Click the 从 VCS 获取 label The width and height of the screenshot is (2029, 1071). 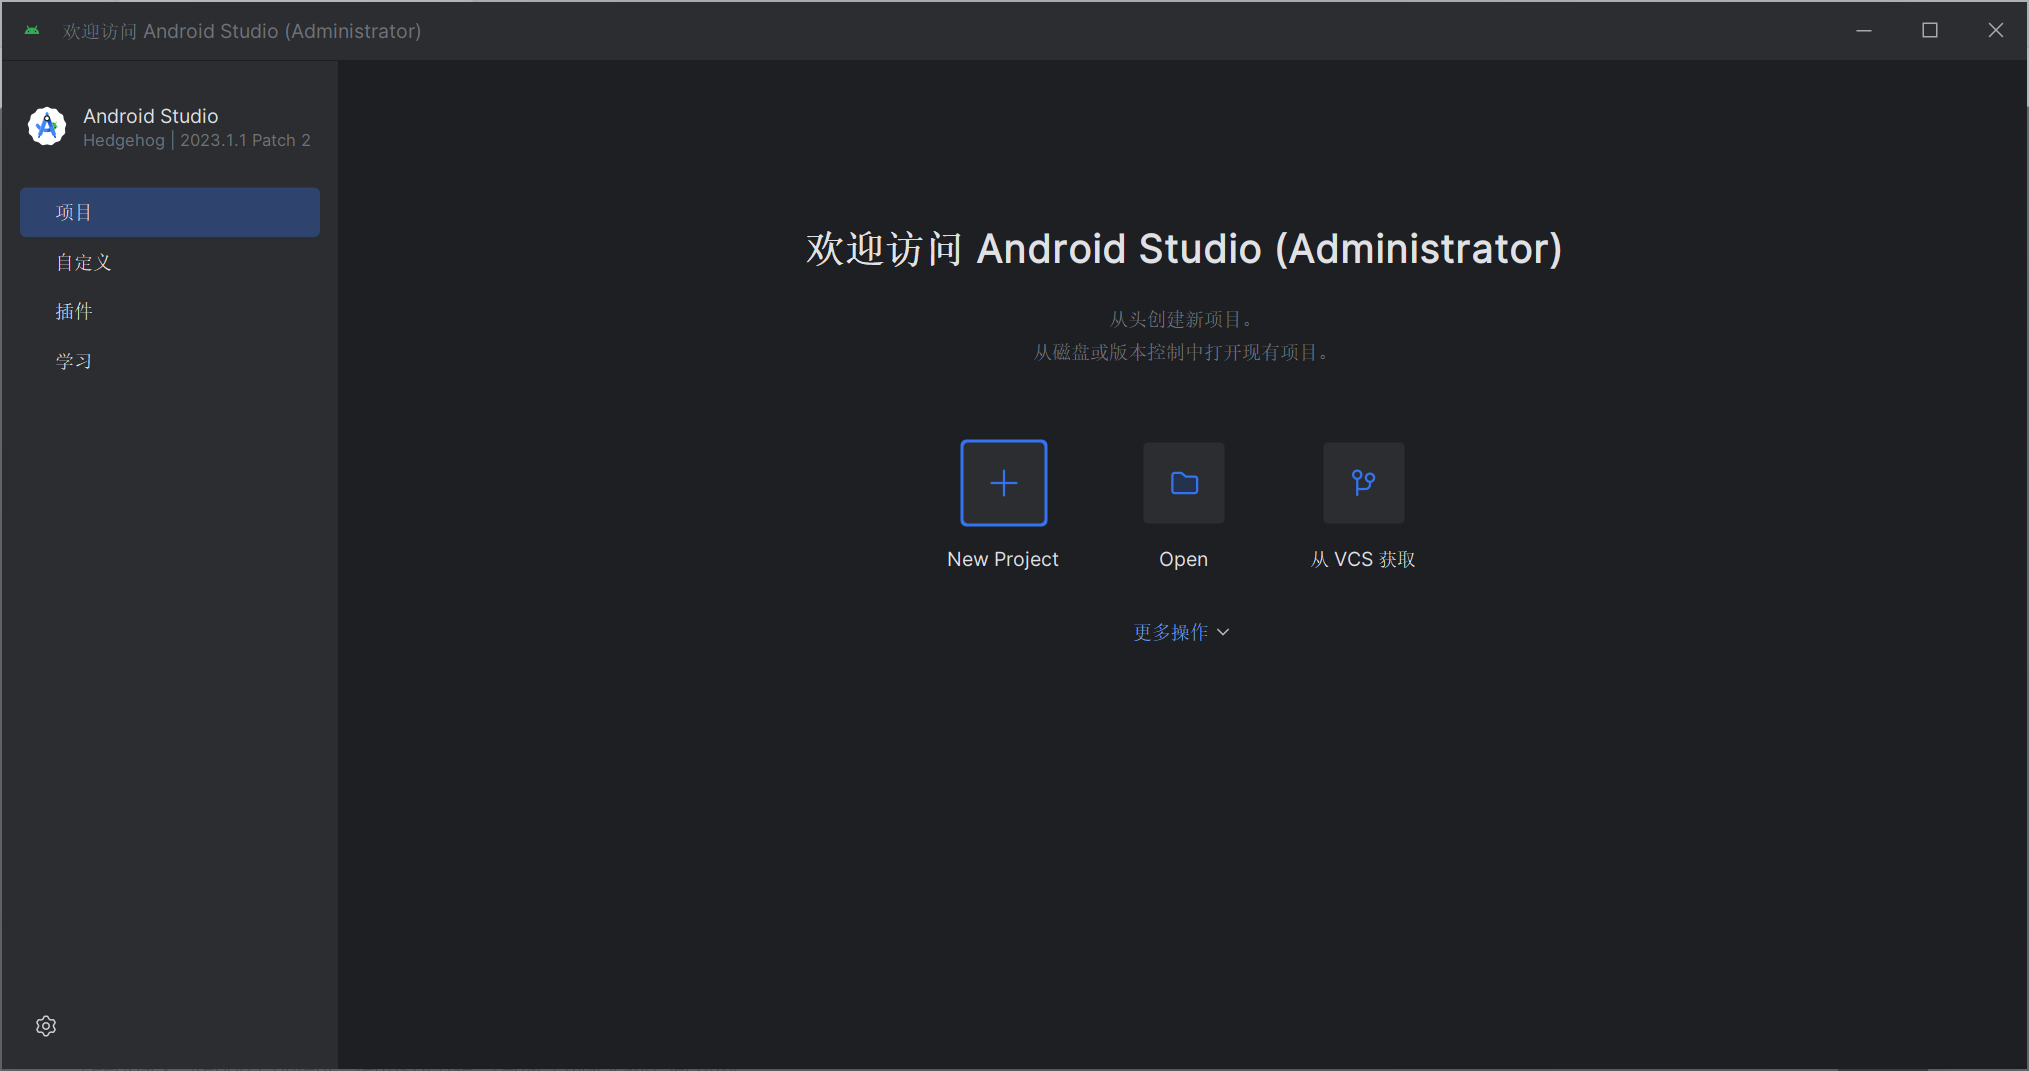coord(1363,559)
